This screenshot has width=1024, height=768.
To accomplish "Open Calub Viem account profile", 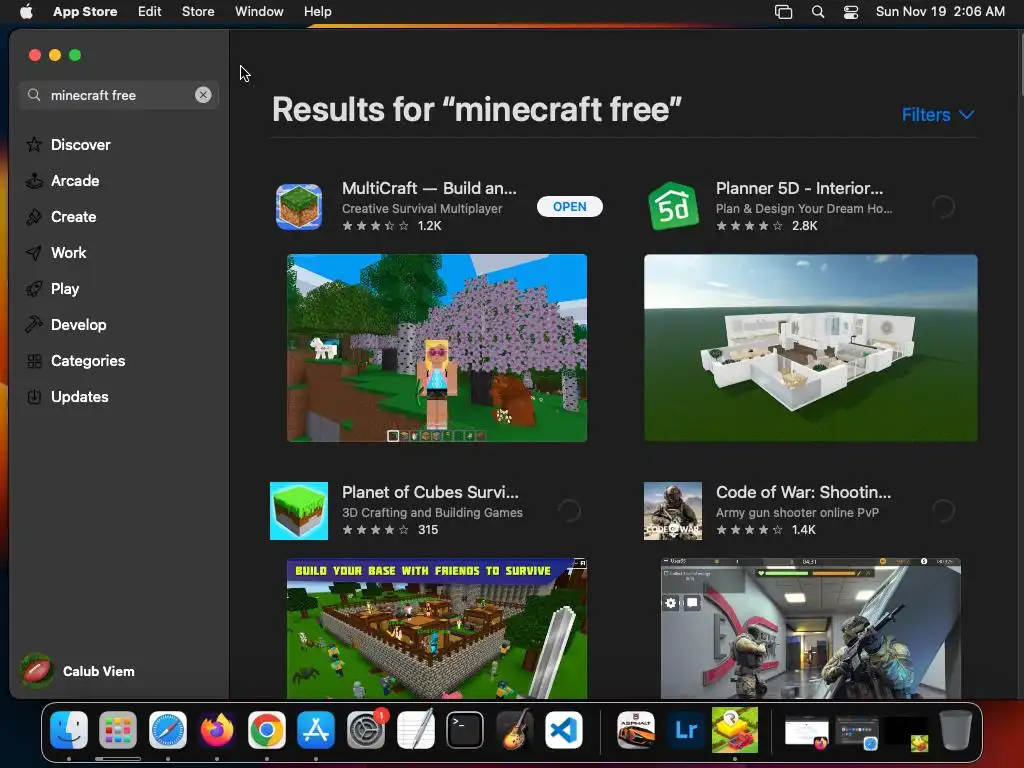I will tap(77, 671).
